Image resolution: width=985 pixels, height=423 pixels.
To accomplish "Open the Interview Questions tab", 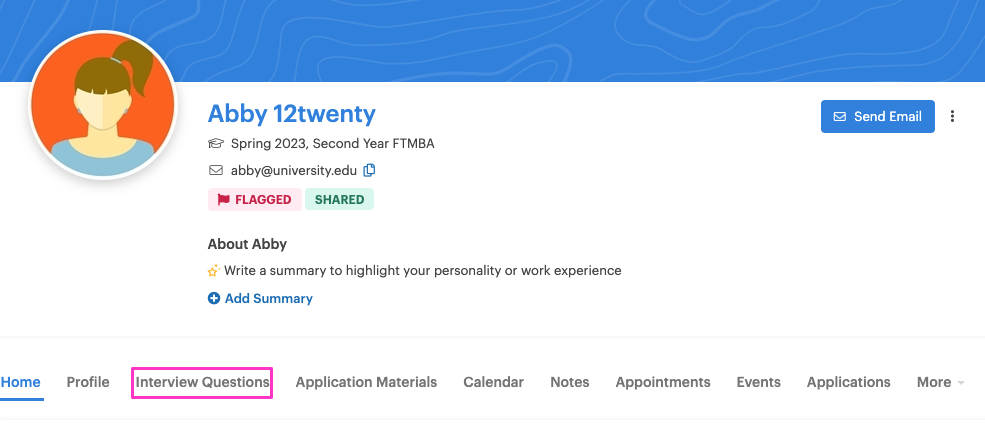I will pos(202,382).
